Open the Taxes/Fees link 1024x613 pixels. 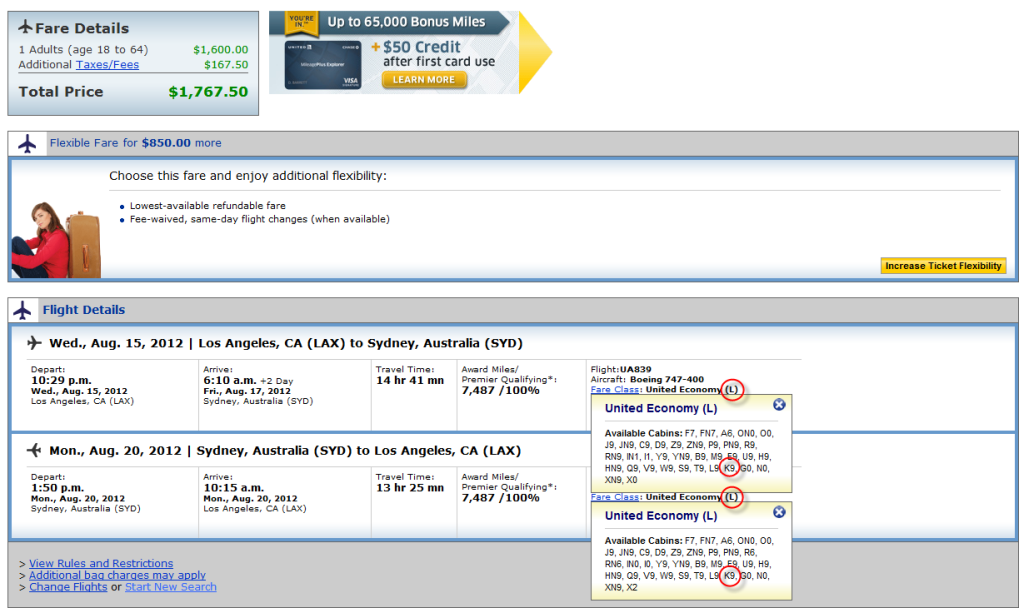point(107,65)
